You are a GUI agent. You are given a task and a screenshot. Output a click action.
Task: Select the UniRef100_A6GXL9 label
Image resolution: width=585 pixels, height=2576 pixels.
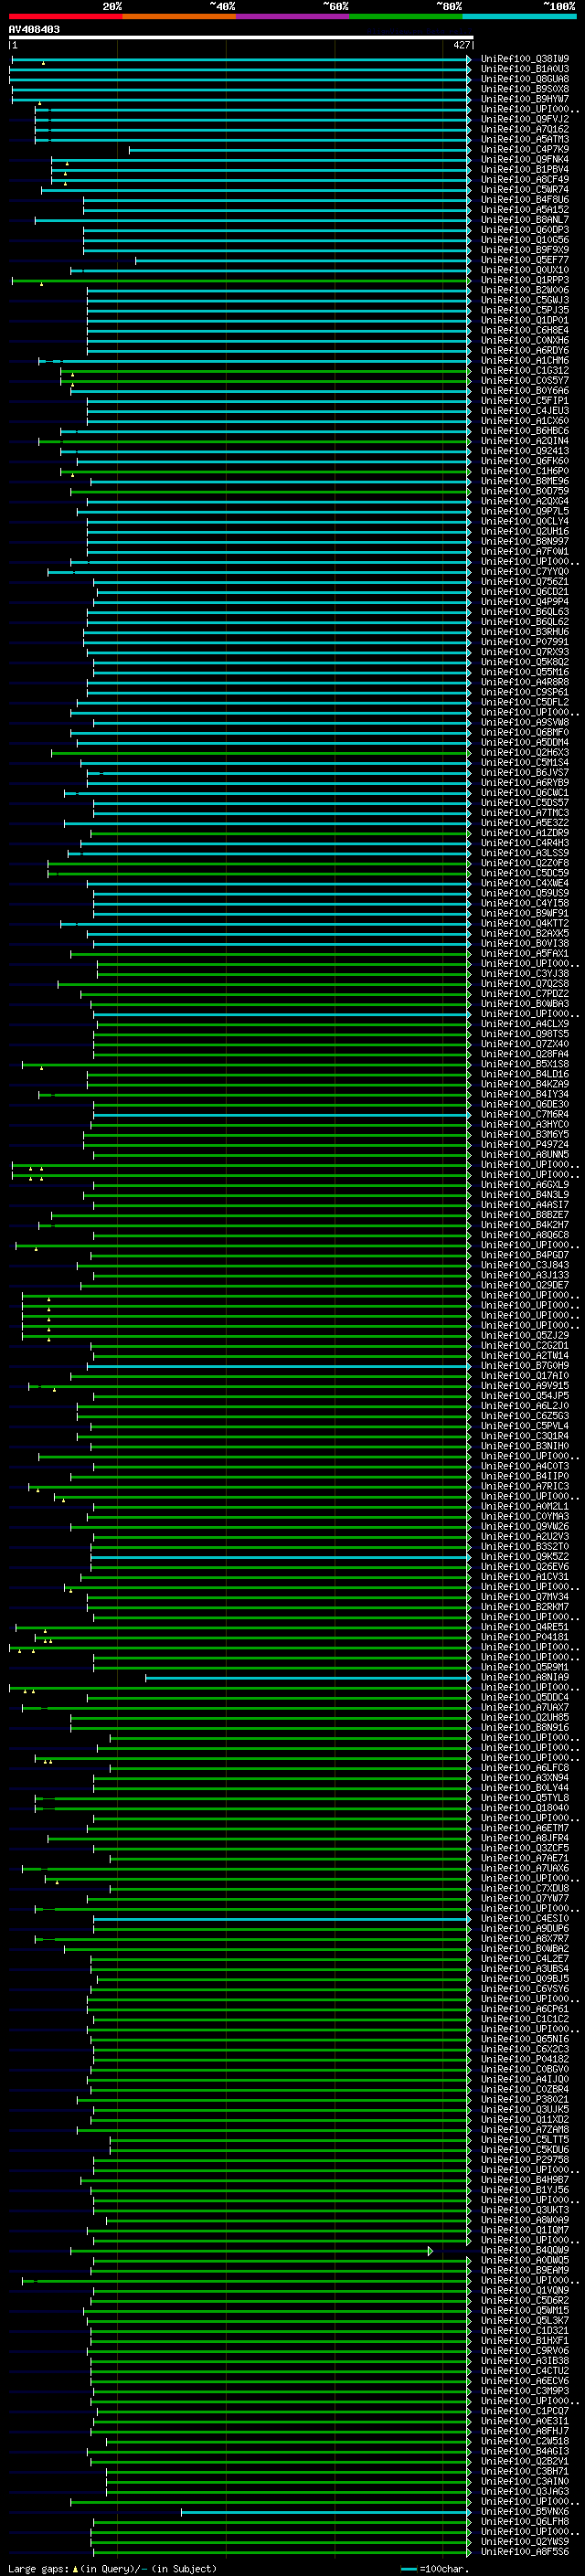pos(525,1184)
